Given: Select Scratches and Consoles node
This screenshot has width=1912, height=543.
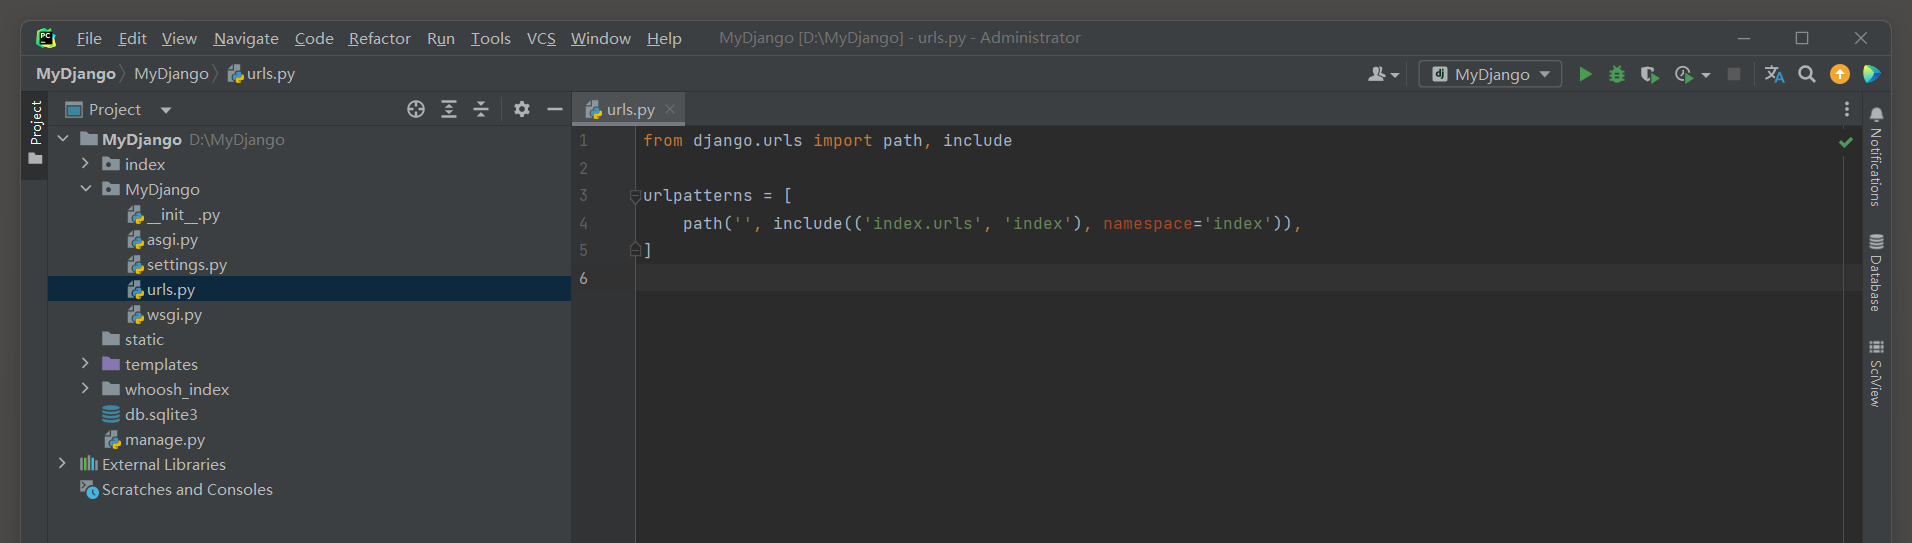Looking at the screenshot, I should pos(176,489).
